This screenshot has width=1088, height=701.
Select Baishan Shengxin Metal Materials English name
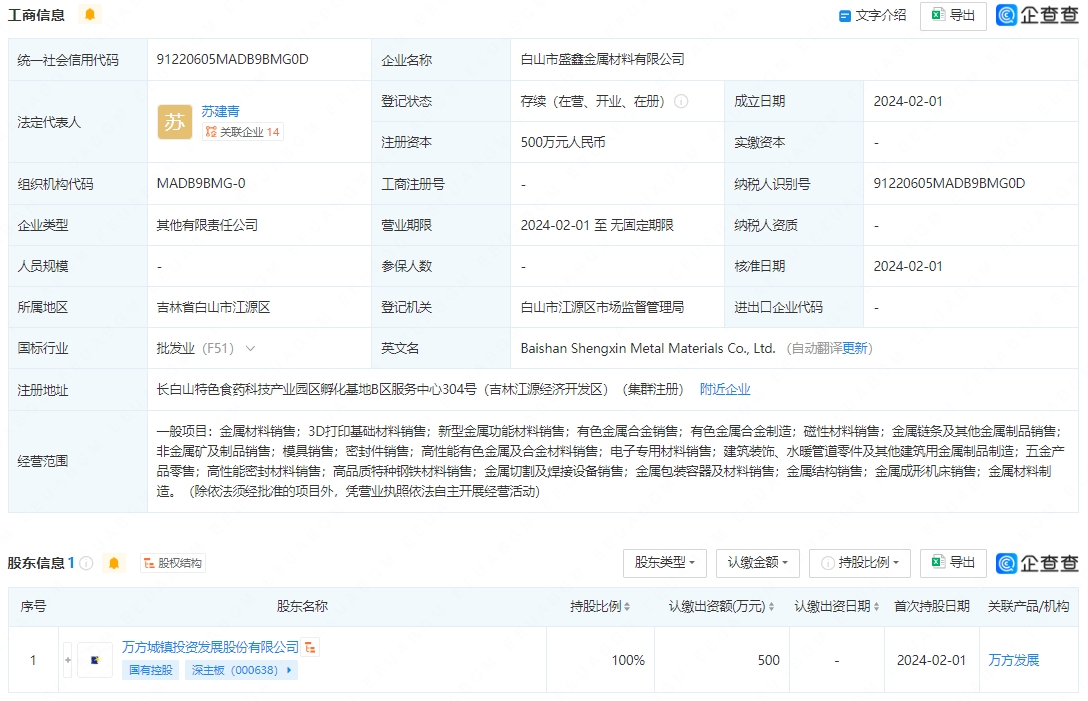point(647,348)
